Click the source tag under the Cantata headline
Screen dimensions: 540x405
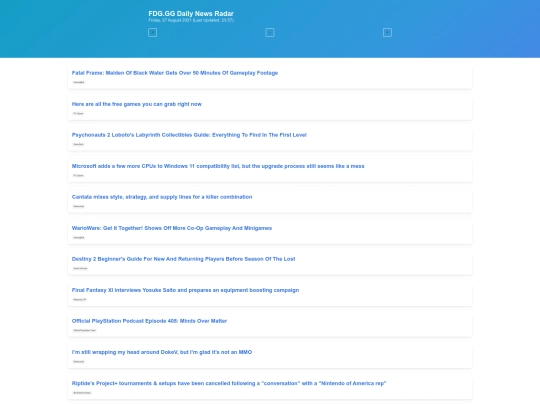pyautogui.click(x=79, y=206)
